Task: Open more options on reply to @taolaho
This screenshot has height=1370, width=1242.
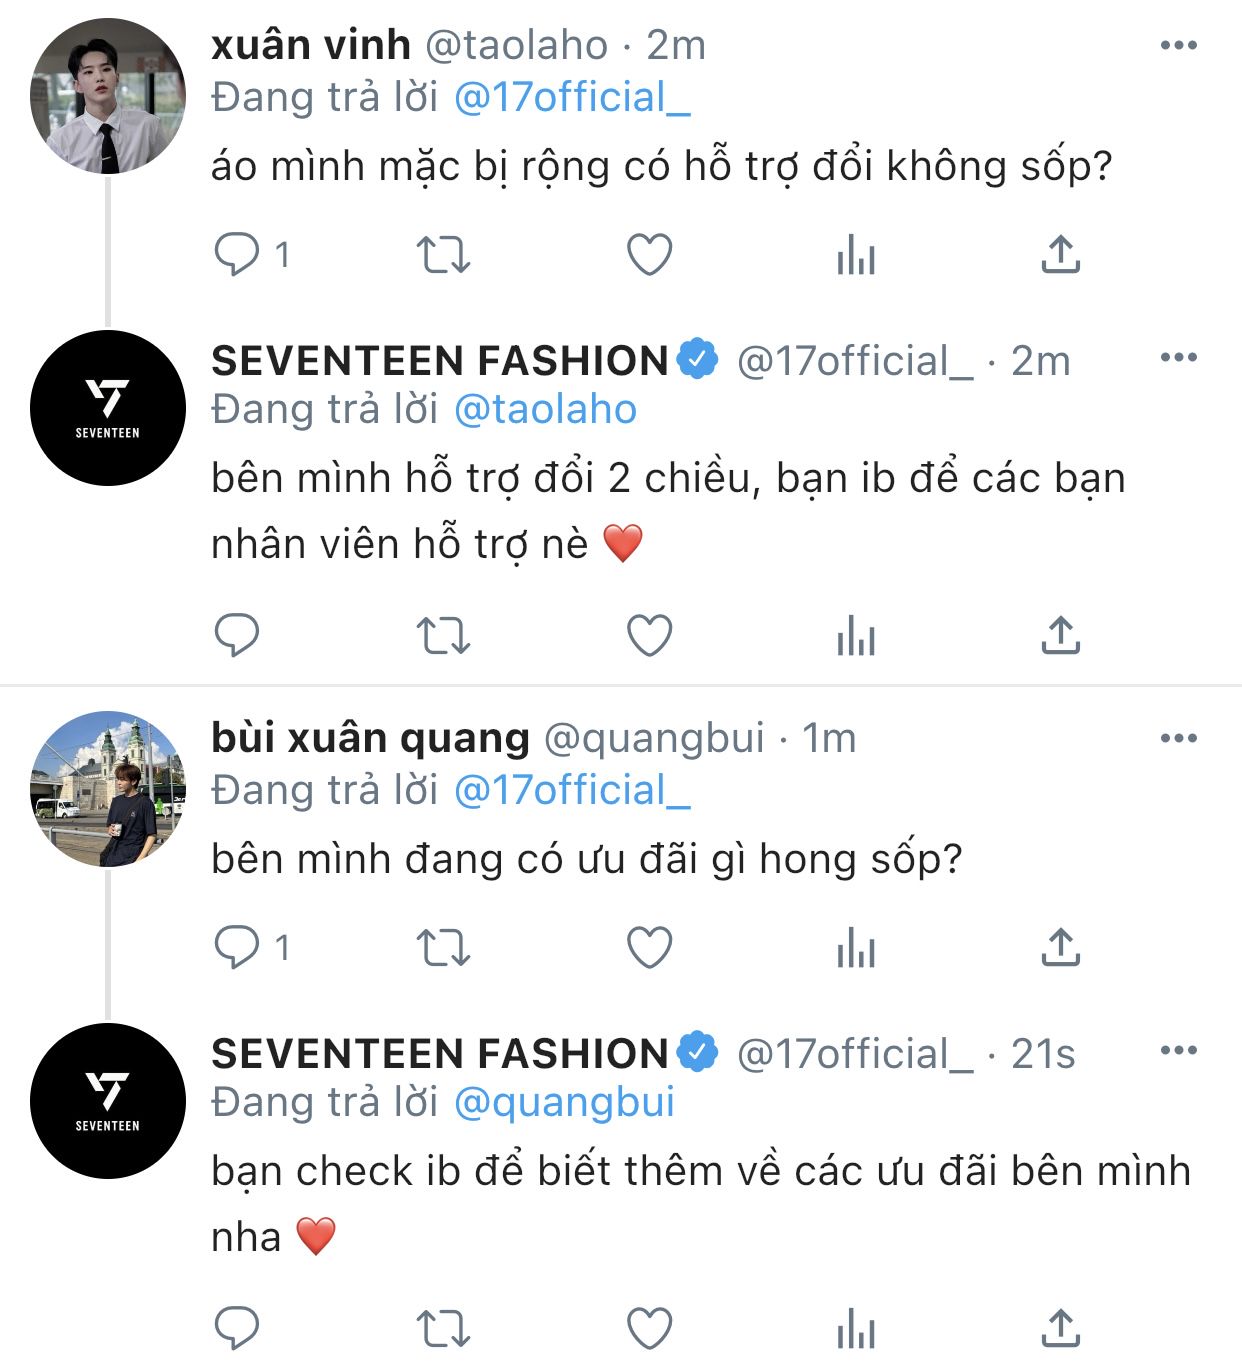Action: click(x=1178, y=357)
